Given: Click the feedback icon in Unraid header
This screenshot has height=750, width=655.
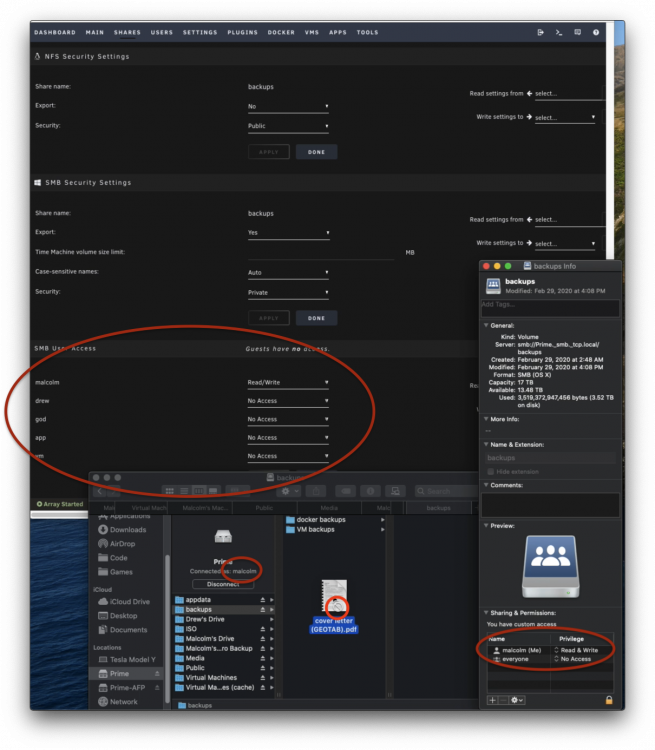Looking at the screenshot, I should coord(577,32).
